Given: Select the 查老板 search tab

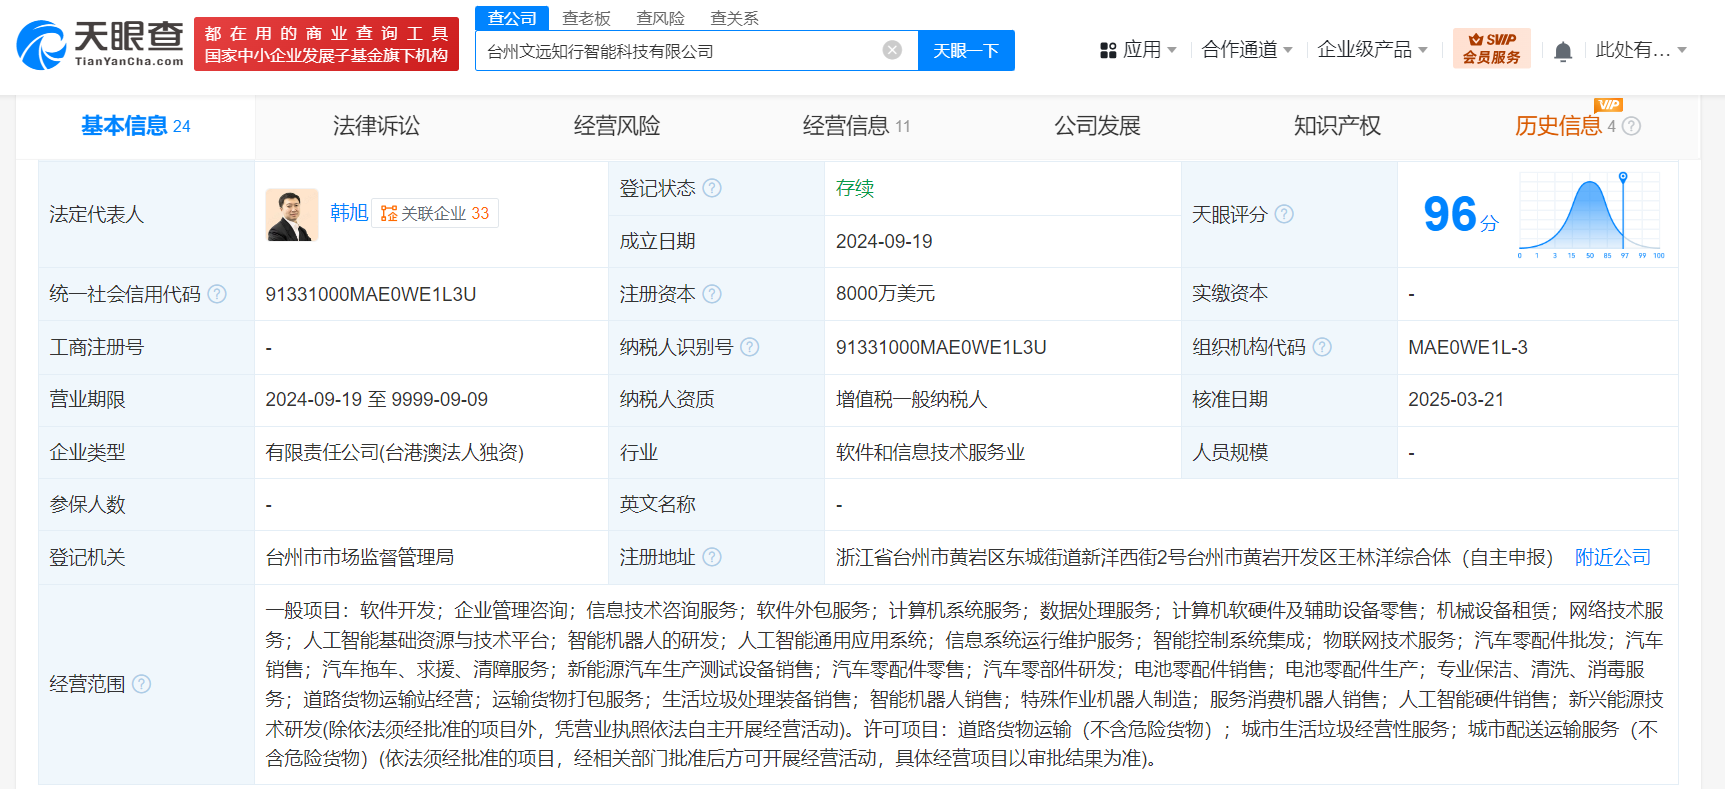Looking at the screenshot, I should click(x=586, y=18).
